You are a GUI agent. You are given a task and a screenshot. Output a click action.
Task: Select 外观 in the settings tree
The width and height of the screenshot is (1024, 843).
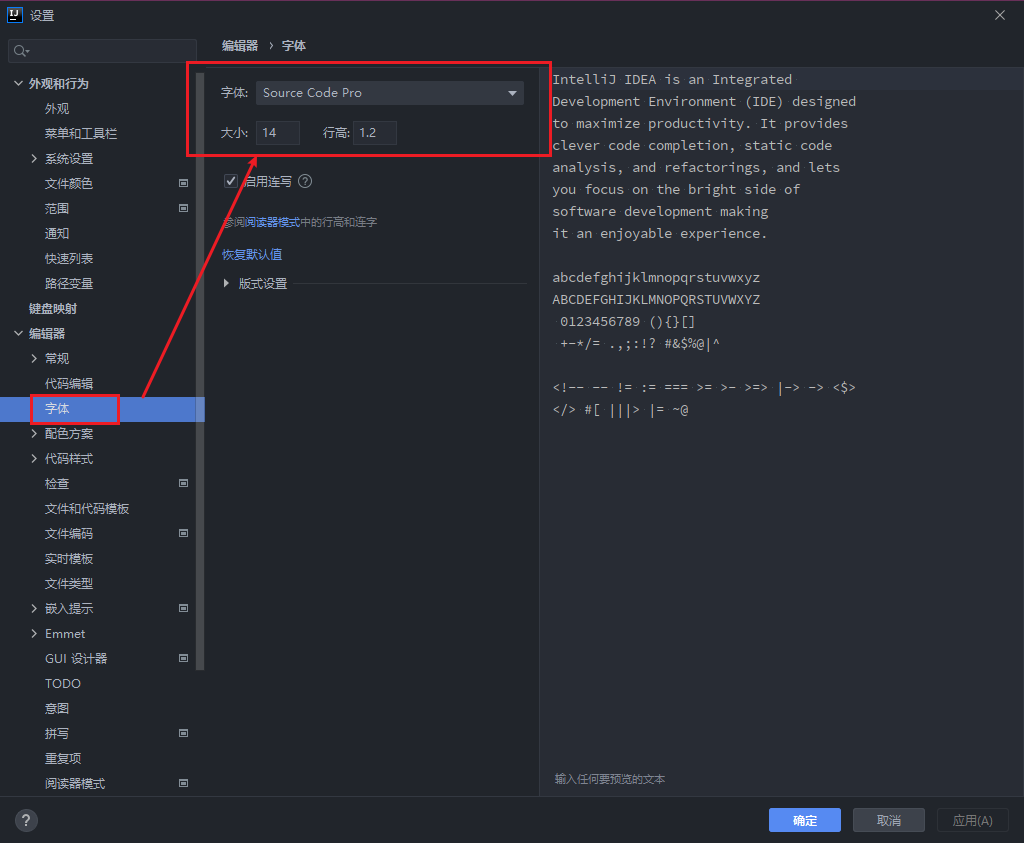[57, 108]
